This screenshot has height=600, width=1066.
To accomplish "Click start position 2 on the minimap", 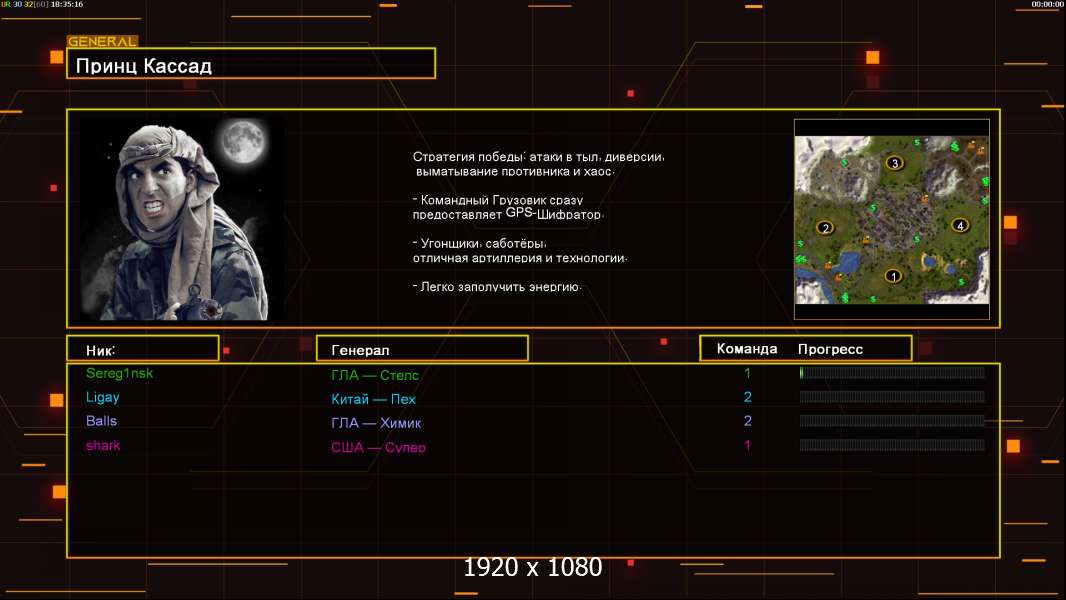I will pyautogui.click(x=825, y=228).
